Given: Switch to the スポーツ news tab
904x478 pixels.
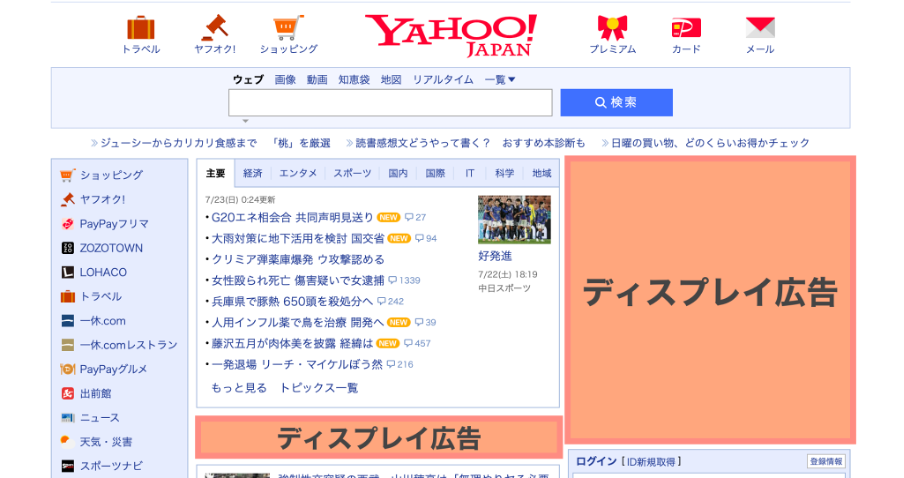Looking at the screenshot, I should 352,173.
